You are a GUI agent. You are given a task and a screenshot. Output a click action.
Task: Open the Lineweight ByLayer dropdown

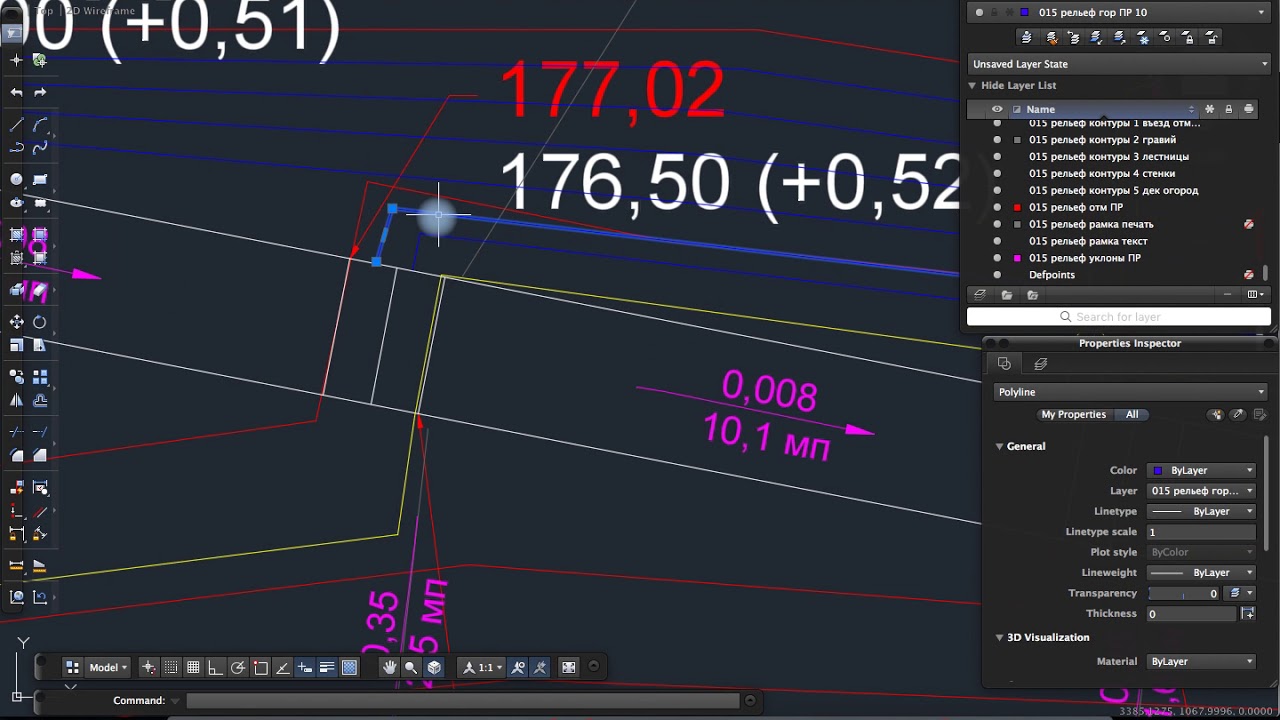[x=1201, y=573]
